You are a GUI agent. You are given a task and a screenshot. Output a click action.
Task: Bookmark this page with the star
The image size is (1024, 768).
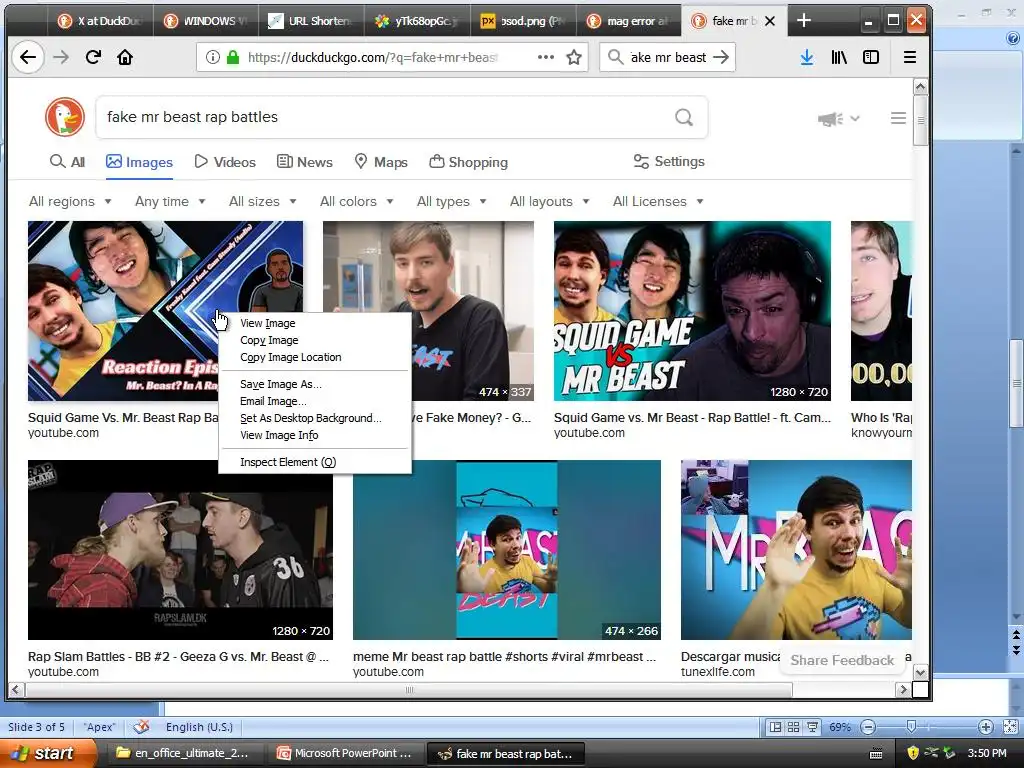(574, 57)
